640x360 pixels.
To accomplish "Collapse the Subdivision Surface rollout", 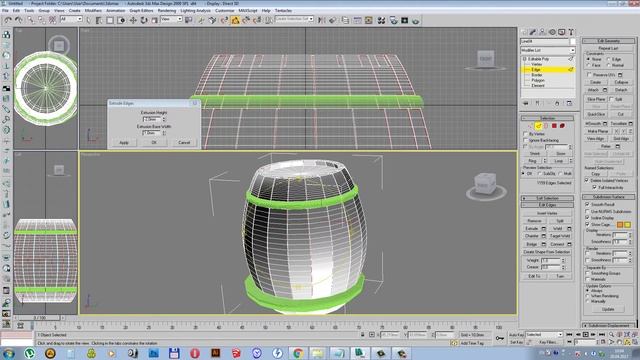I will pos(609,197).
